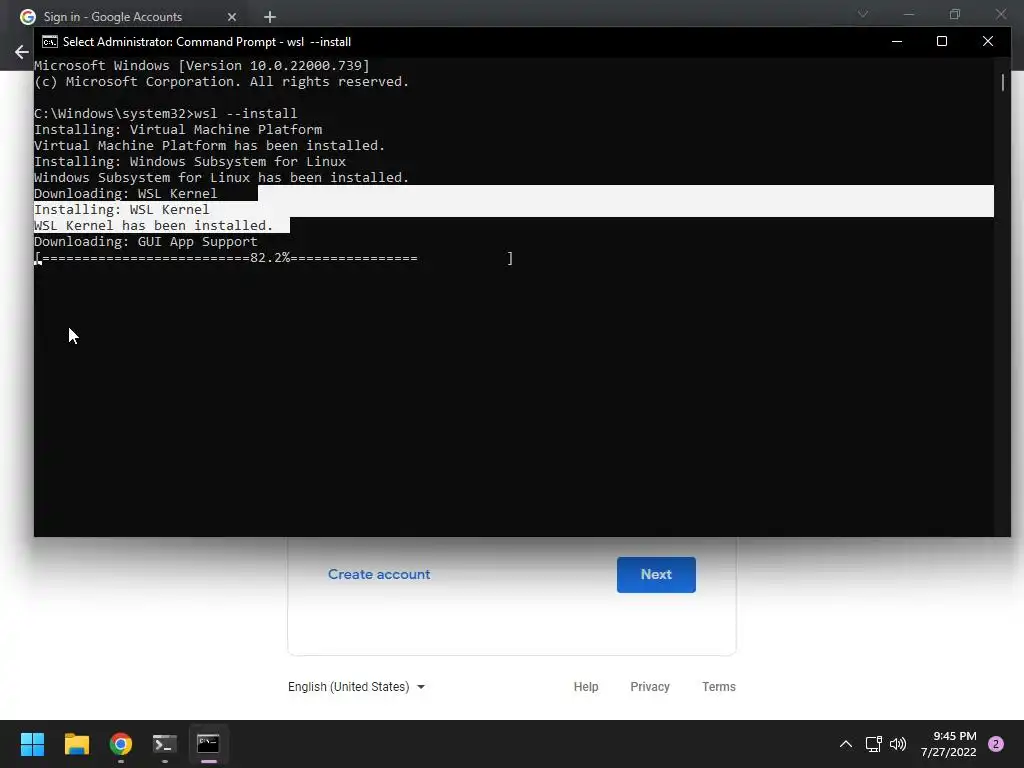The height and width of the screenshot is (768, 1024).
Task: Click 'WSL Kernel has been installed.' line
Action: [153, 225]
